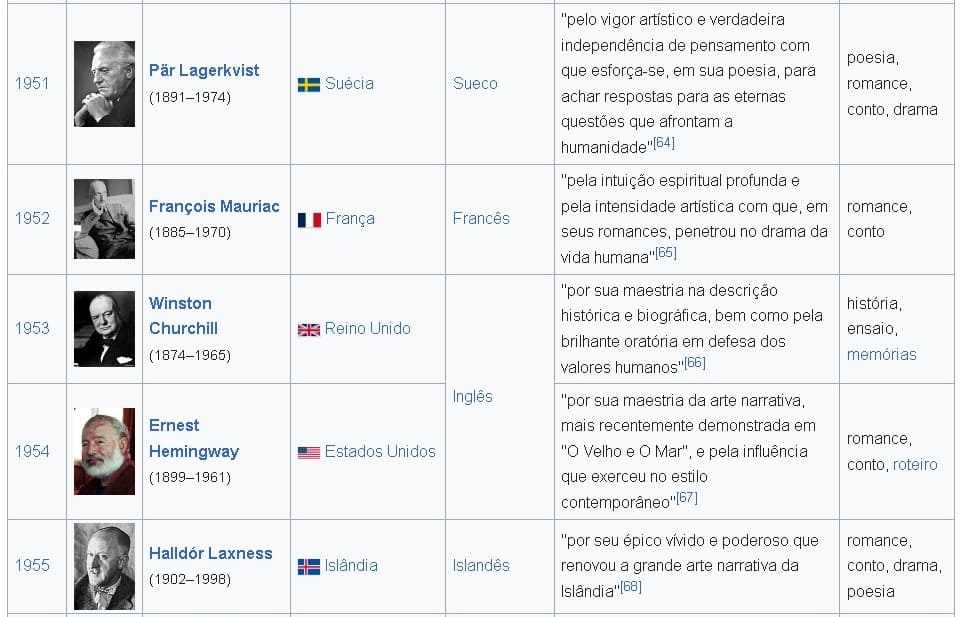Open Pär Lagerkvist portrait photo
Screen dimensions: 960x617
104,84
